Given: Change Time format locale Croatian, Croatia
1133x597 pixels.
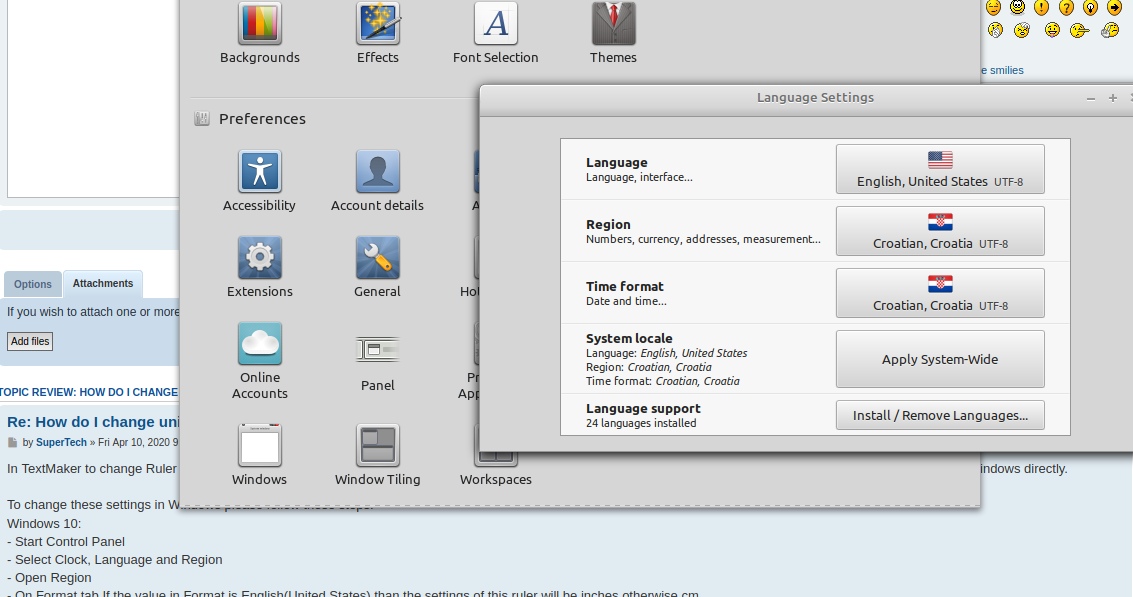Looking at the screenshot, I should coord(940,293).
